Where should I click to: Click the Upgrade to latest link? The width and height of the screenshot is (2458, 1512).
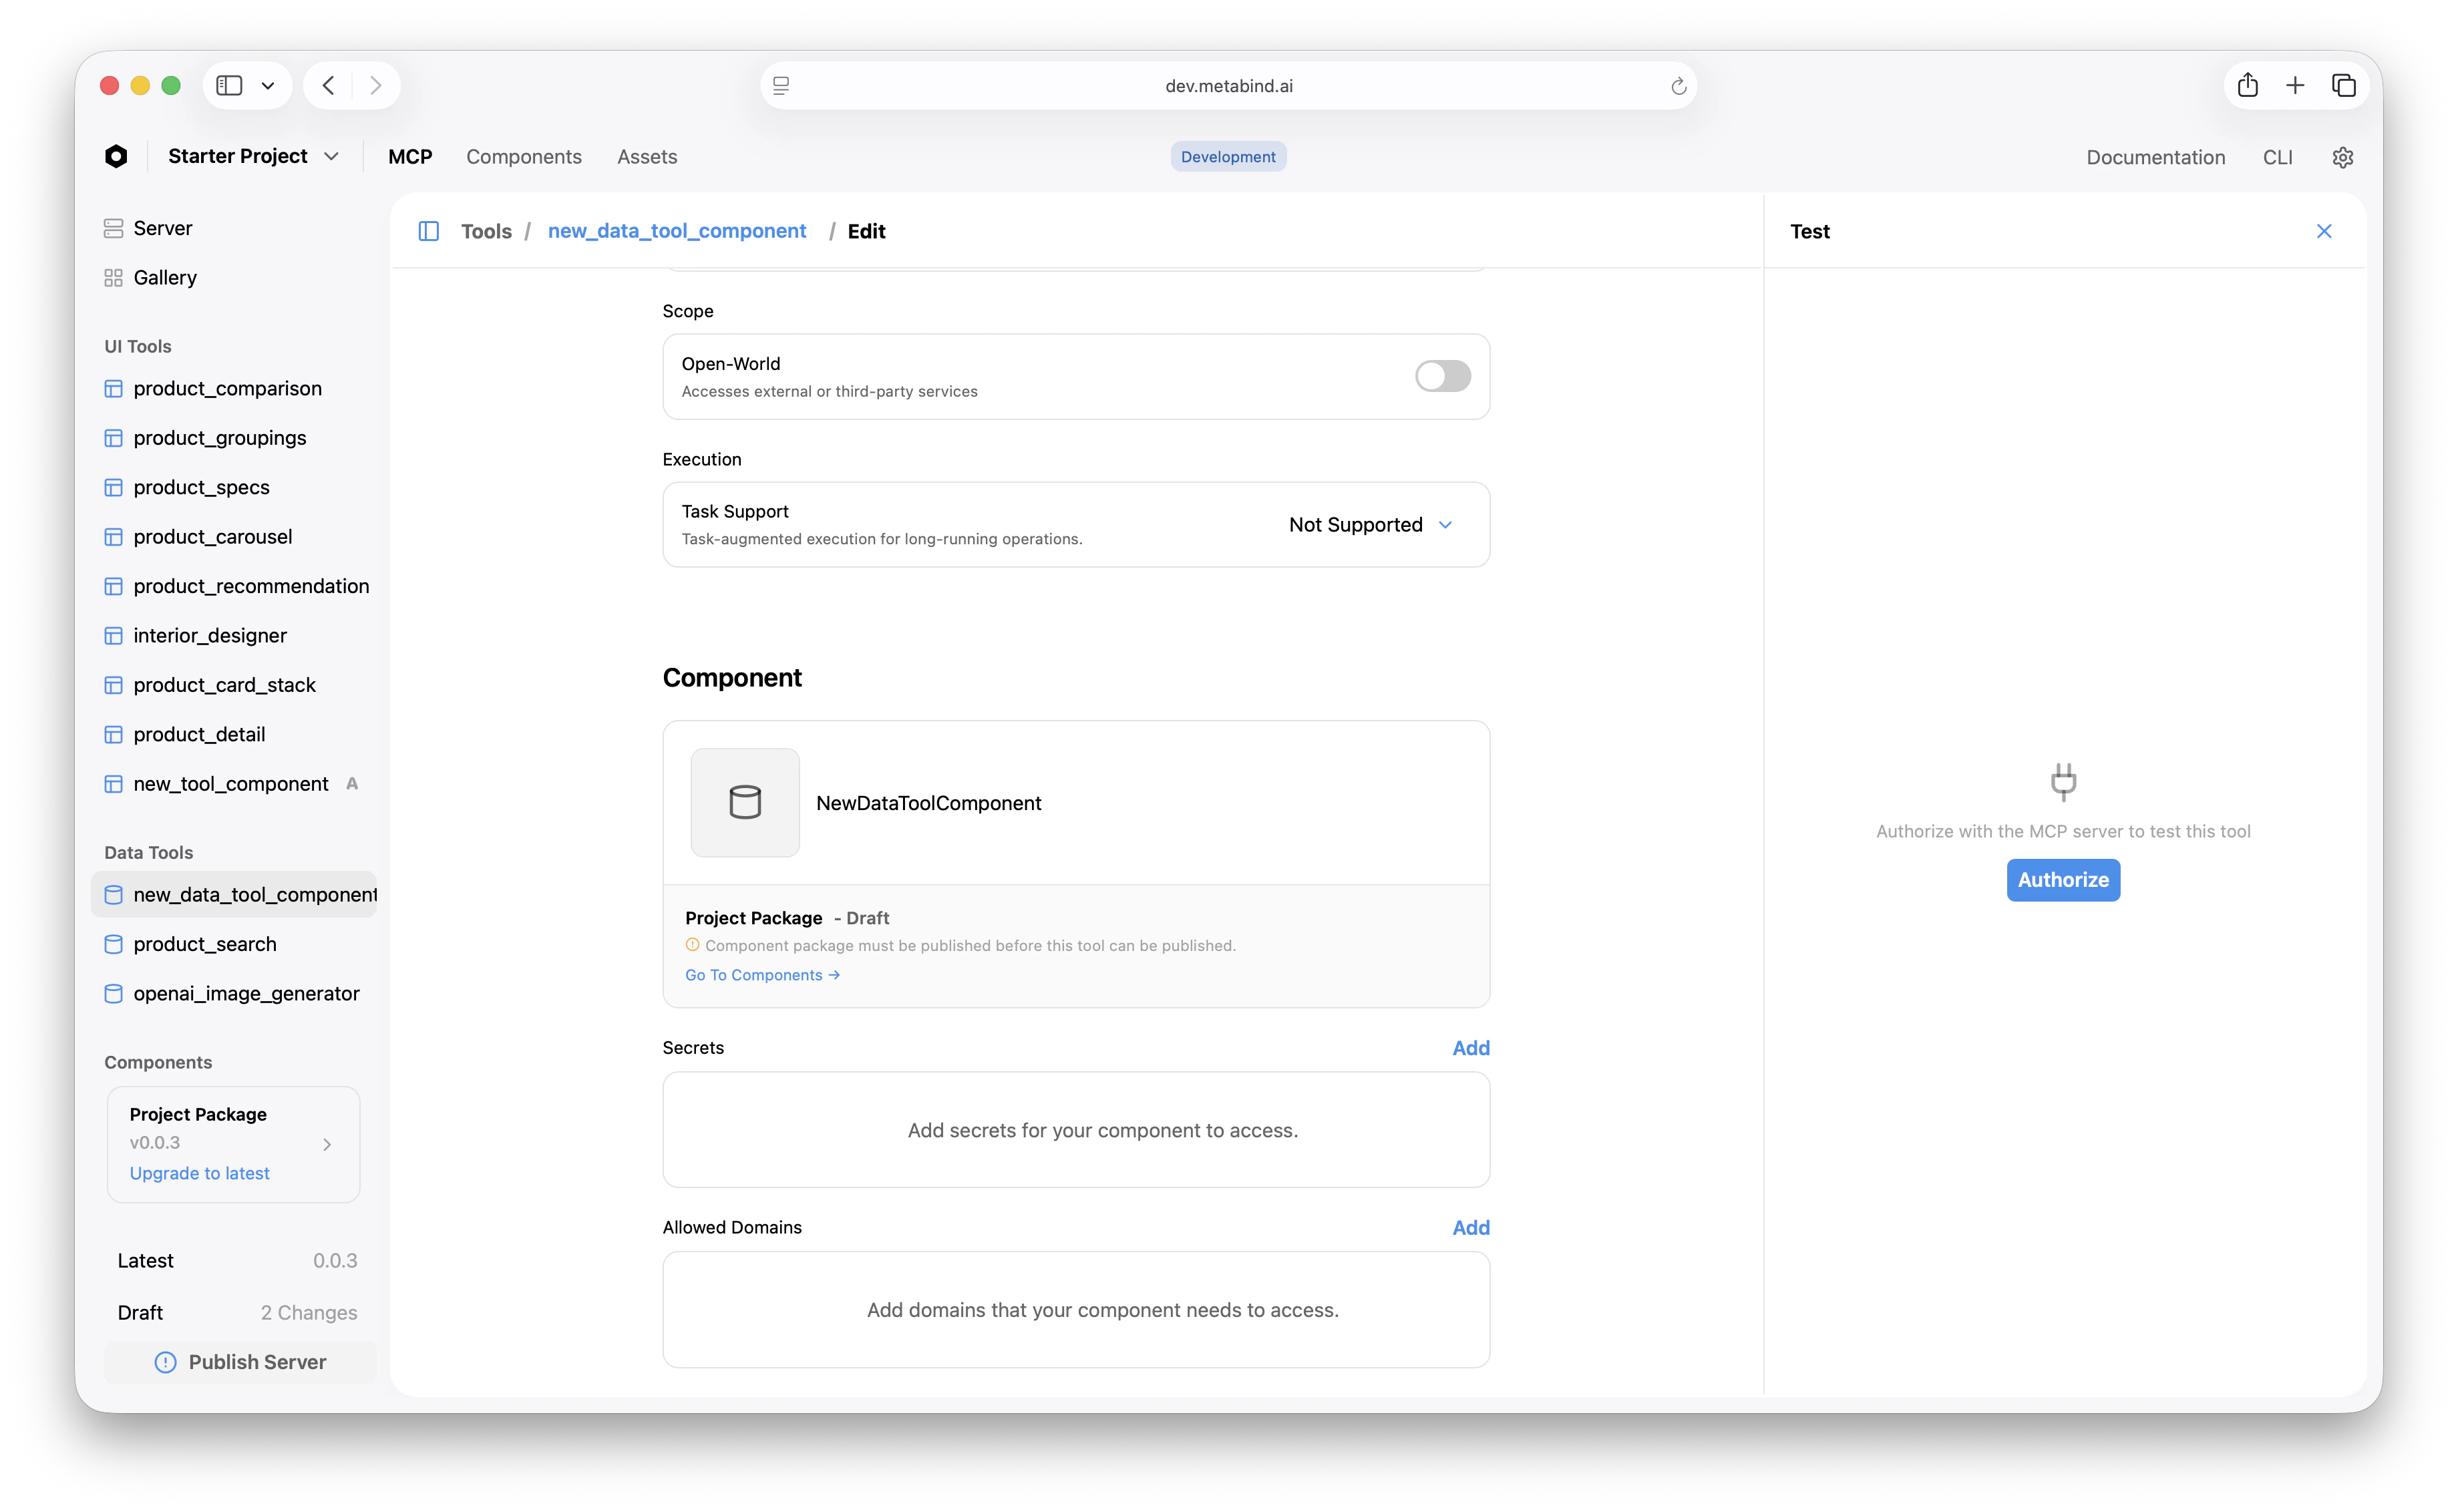[x=199, y=1173]
